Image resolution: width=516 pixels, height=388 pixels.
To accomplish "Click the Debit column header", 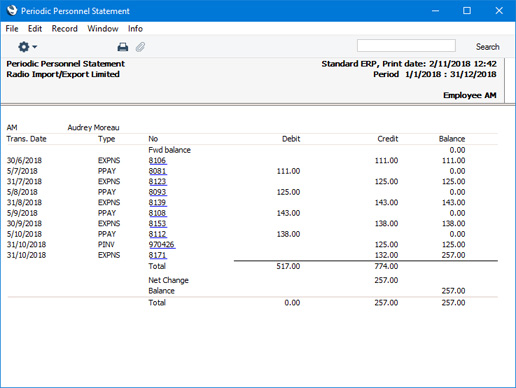I will tap(291, 139).
